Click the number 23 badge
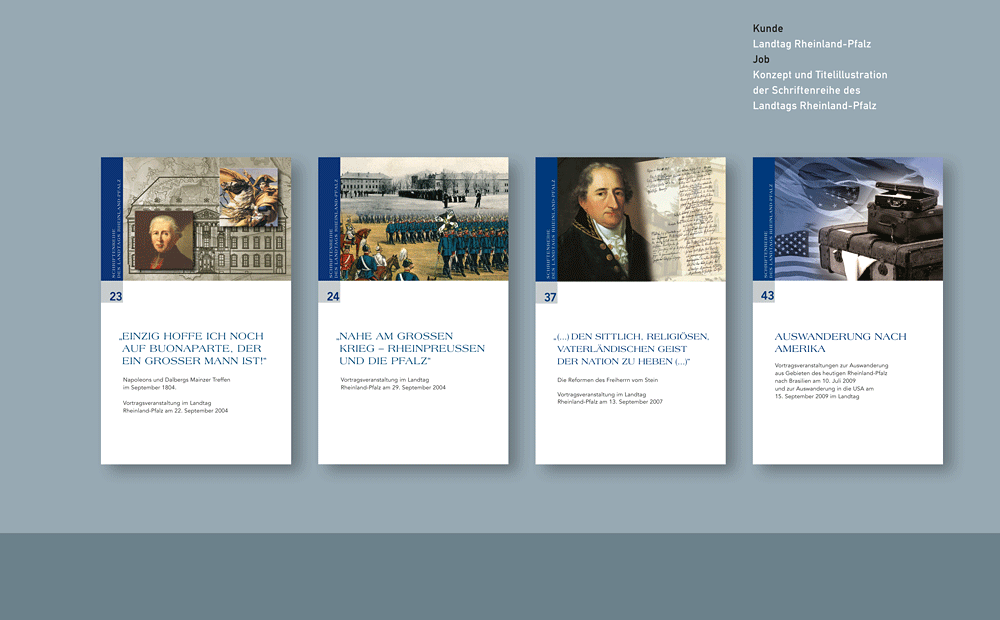 (116, 296)
